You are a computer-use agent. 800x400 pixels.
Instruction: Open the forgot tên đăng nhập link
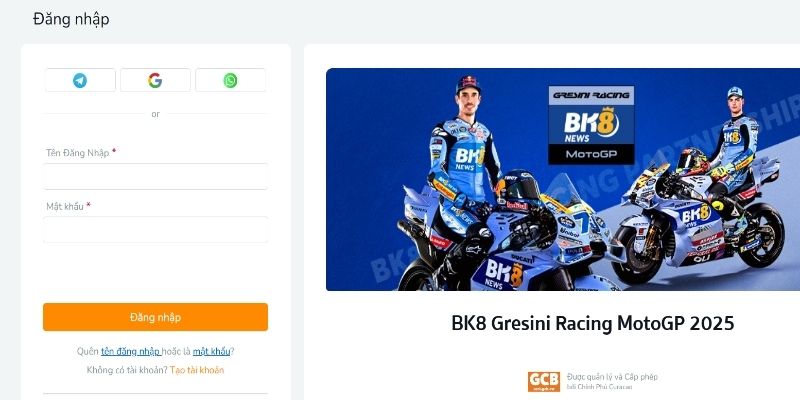(x=131, y=352)
